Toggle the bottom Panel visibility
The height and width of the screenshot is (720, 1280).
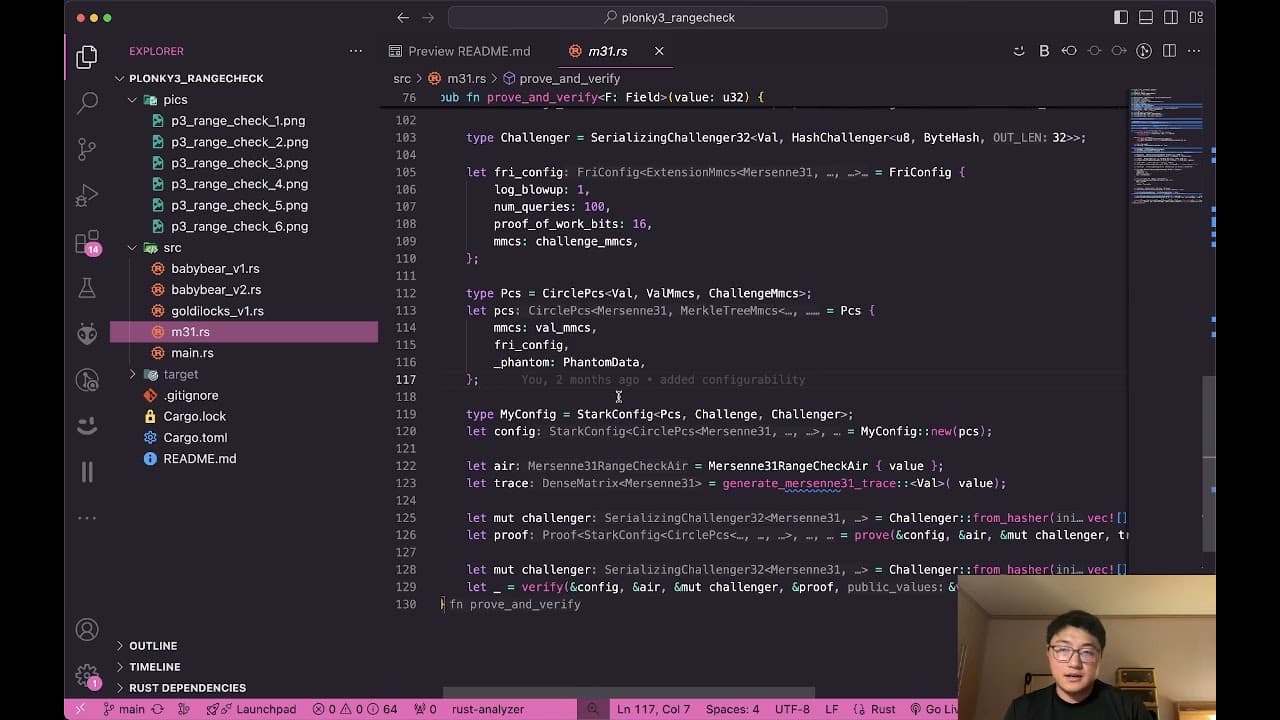1146,18
